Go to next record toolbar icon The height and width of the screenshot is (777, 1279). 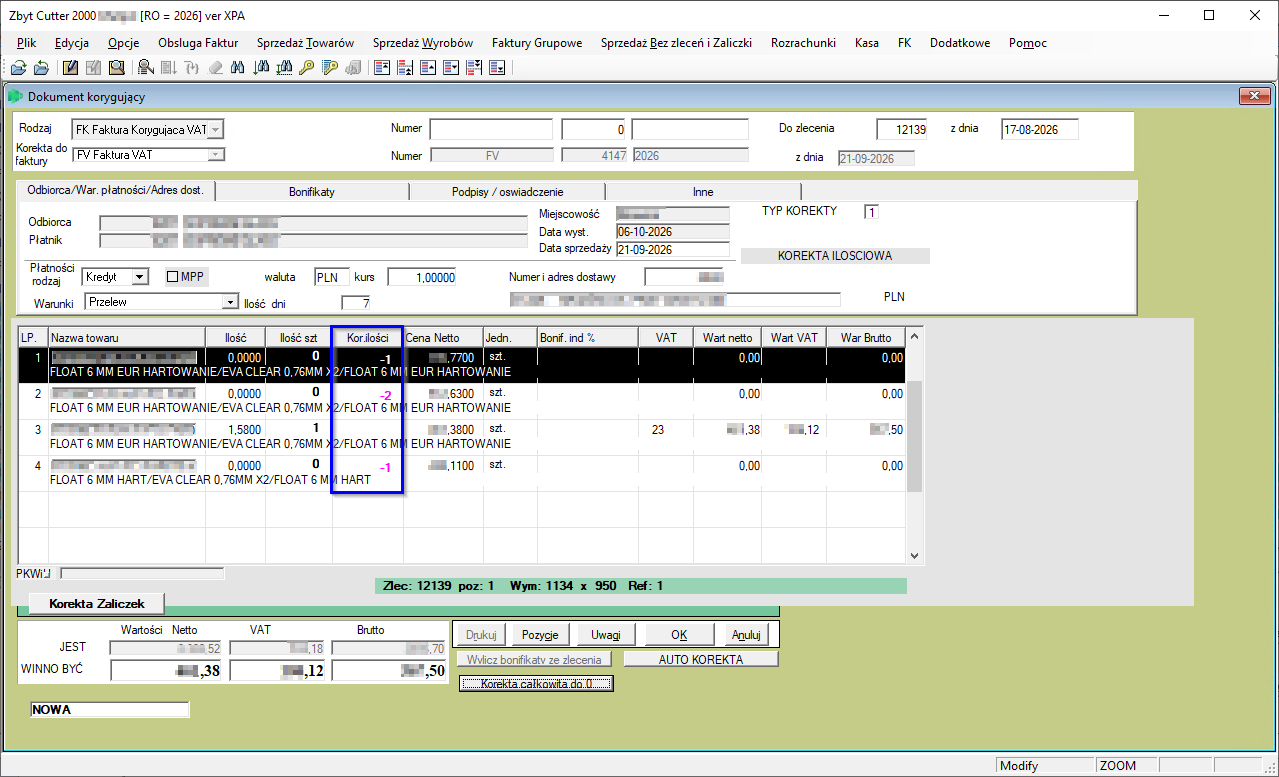[451, 68]
